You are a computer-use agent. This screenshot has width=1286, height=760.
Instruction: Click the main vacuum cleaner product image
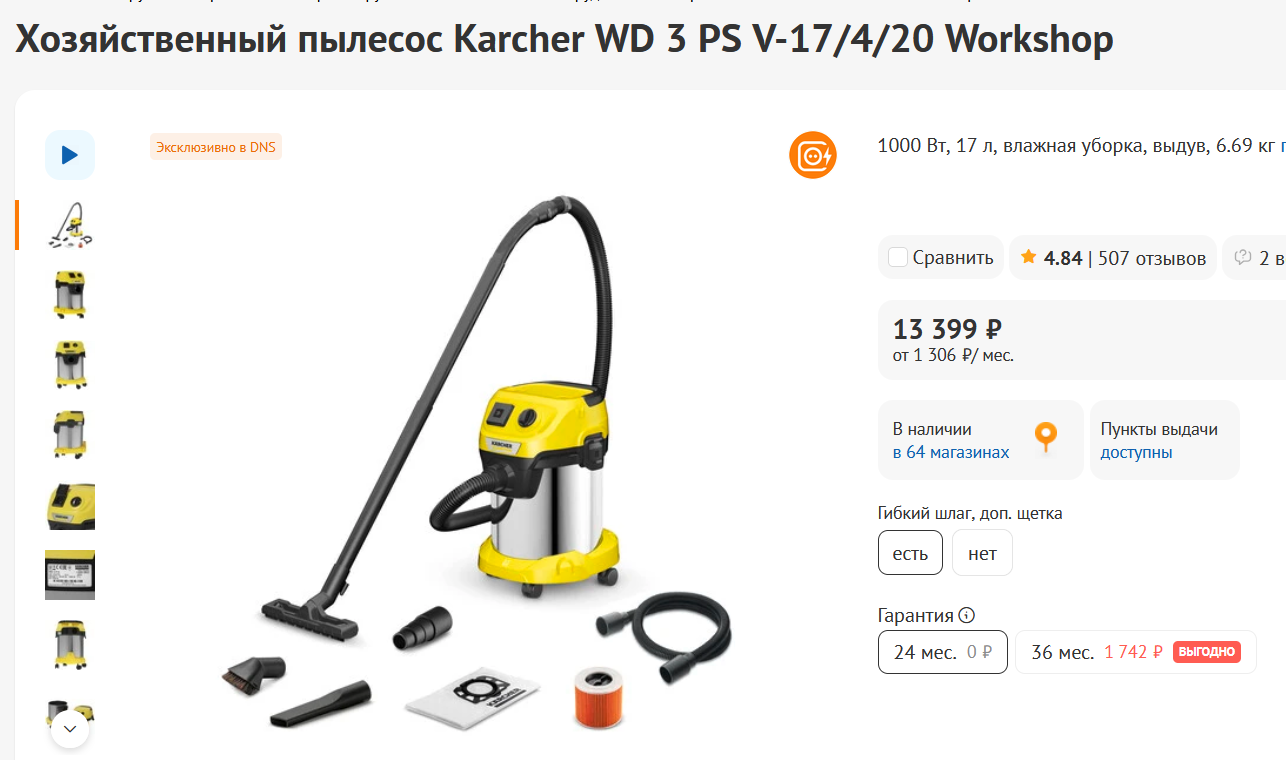click(x=475, y=460)
